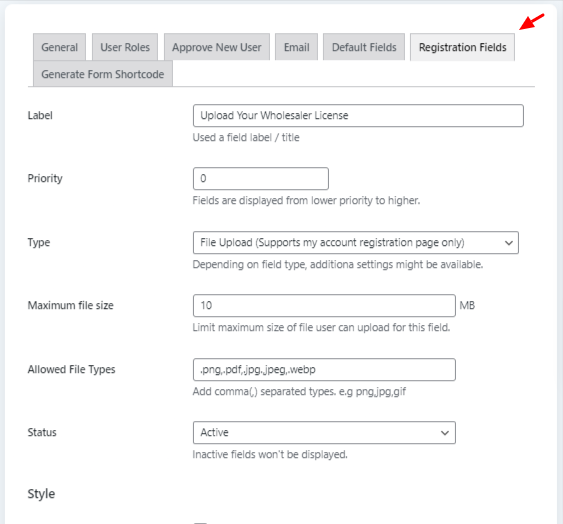Screen dimensions: 563x524
Task: Expand the Status dropdown showing Active
Action: coord(324,432)
